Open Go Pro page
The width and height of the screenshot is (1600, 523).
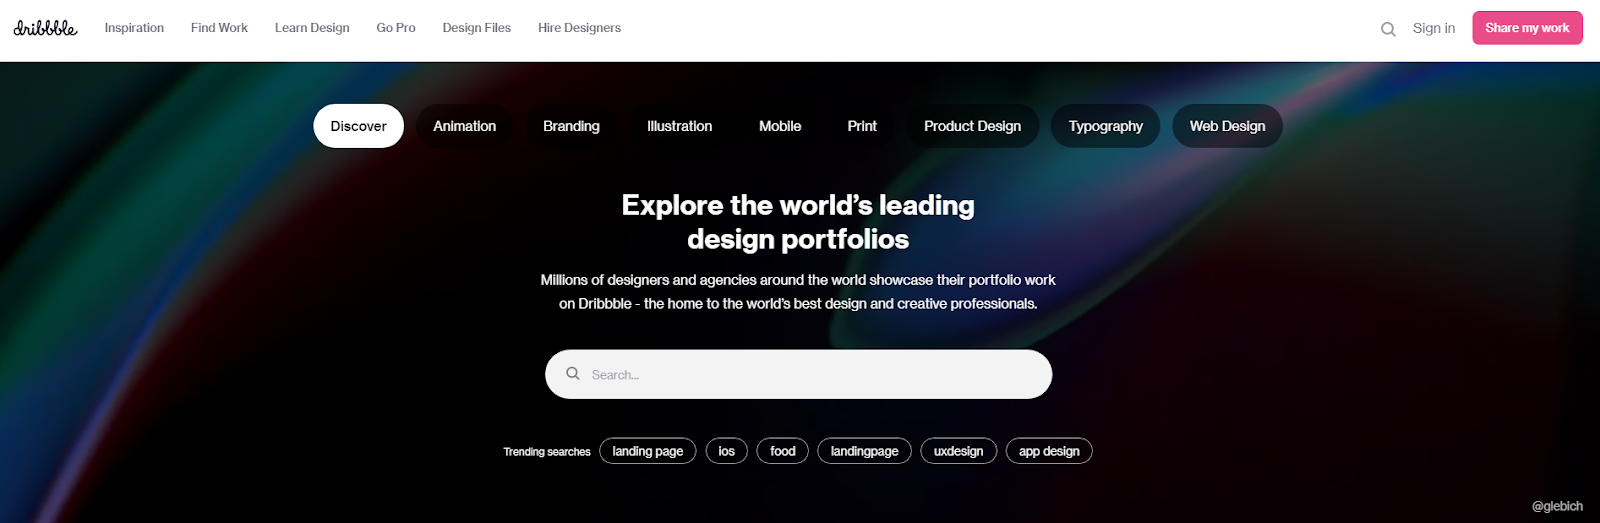pos(396,28)
